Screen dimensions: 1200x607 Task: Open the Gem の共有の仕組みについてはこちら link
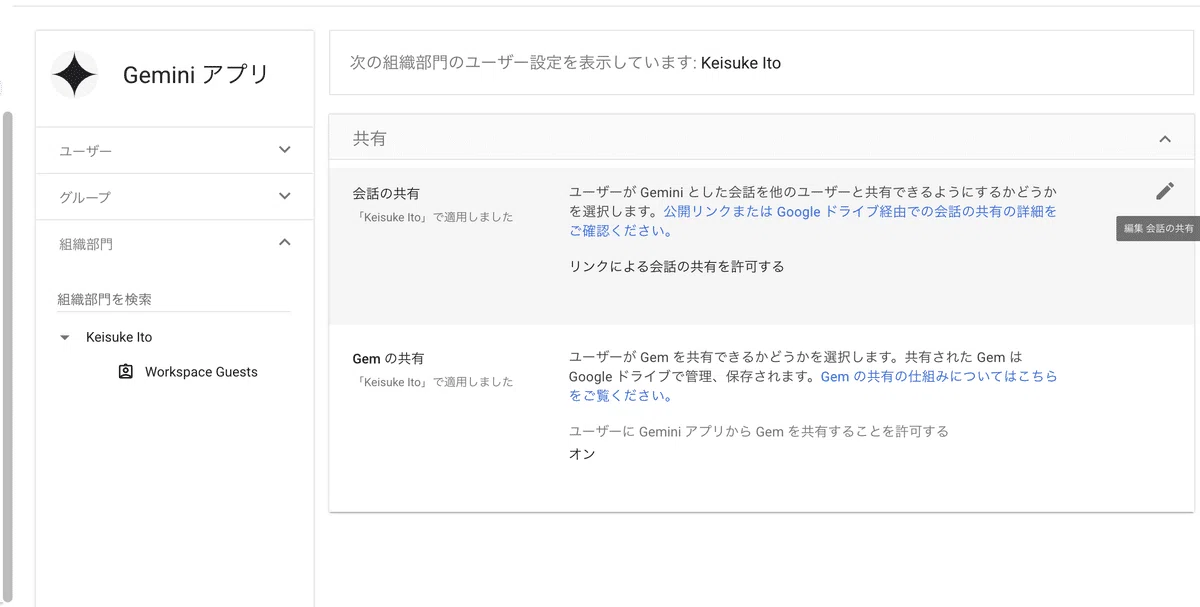[x=813, y=385]
